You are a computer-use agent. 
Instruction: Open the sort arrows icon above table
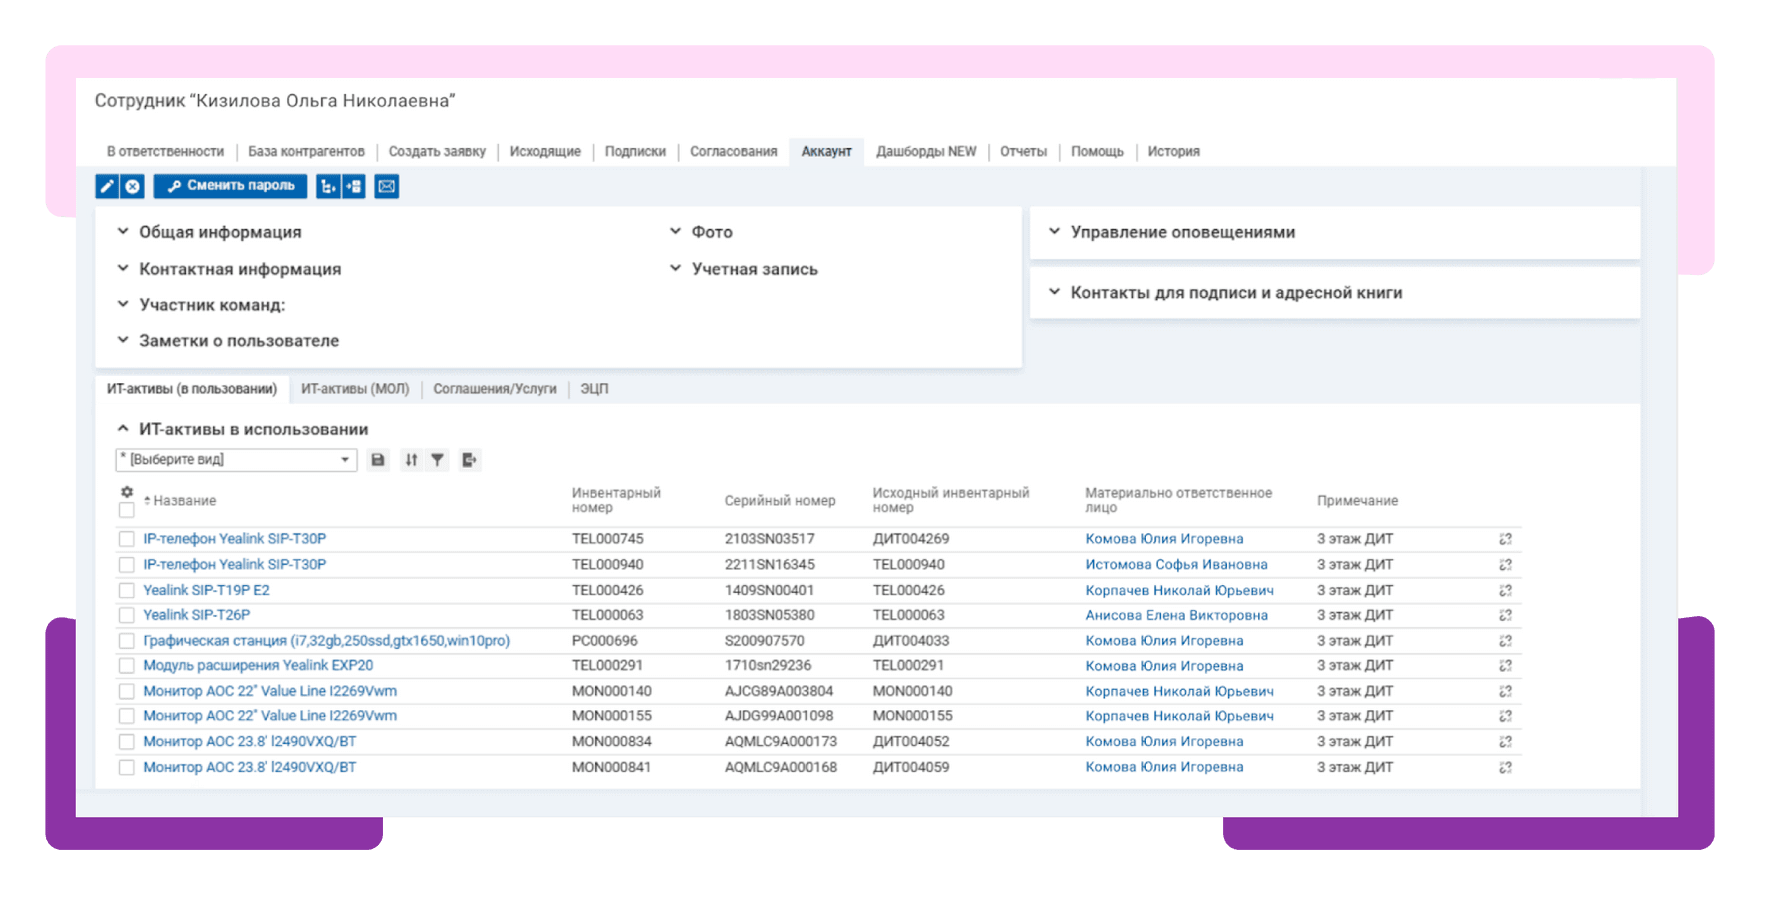click(x=411, y=460)
